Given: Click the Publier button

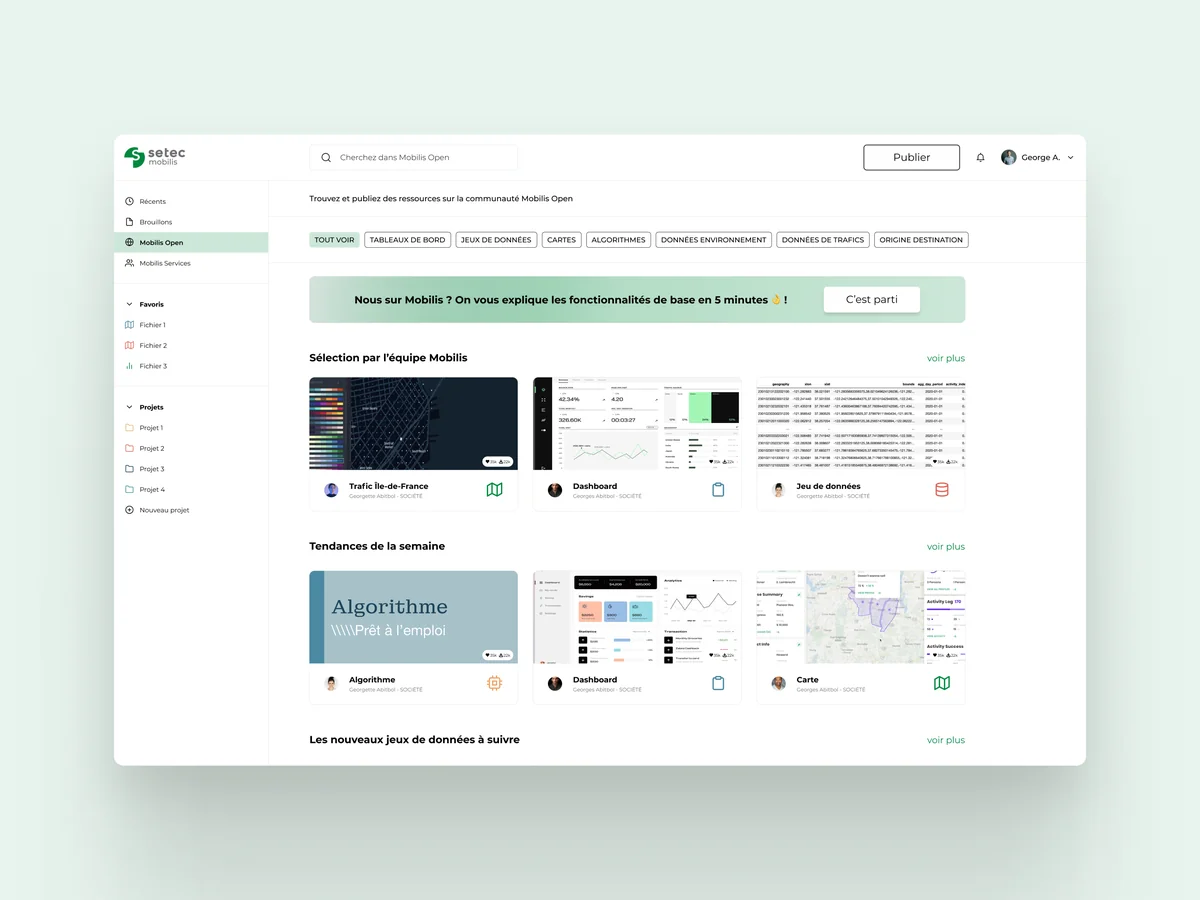Looking at the screenshot, I should [912, 157].
